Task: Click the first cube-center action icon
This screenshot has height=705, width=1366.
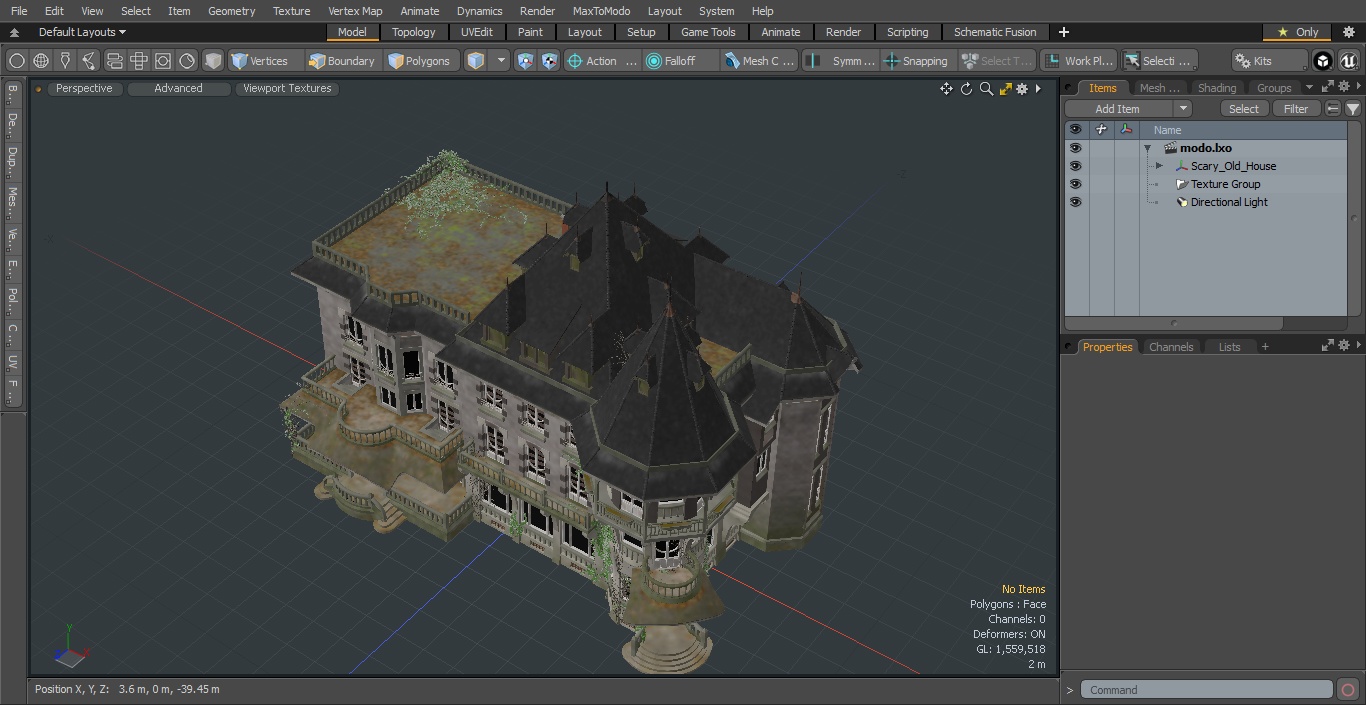Action: point(525,61)
